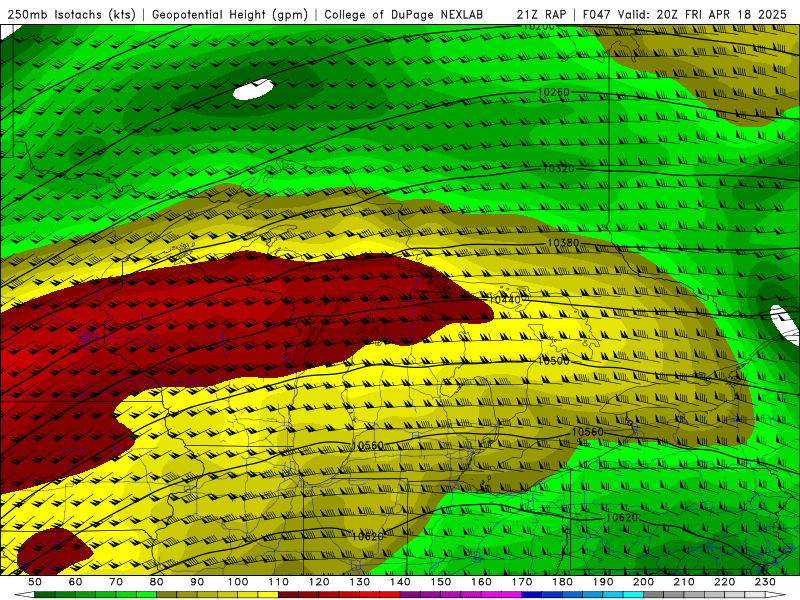Click the 90 value on the color scale
The height and width of the screenshot is (600, 800).
(x=197, y=582)
